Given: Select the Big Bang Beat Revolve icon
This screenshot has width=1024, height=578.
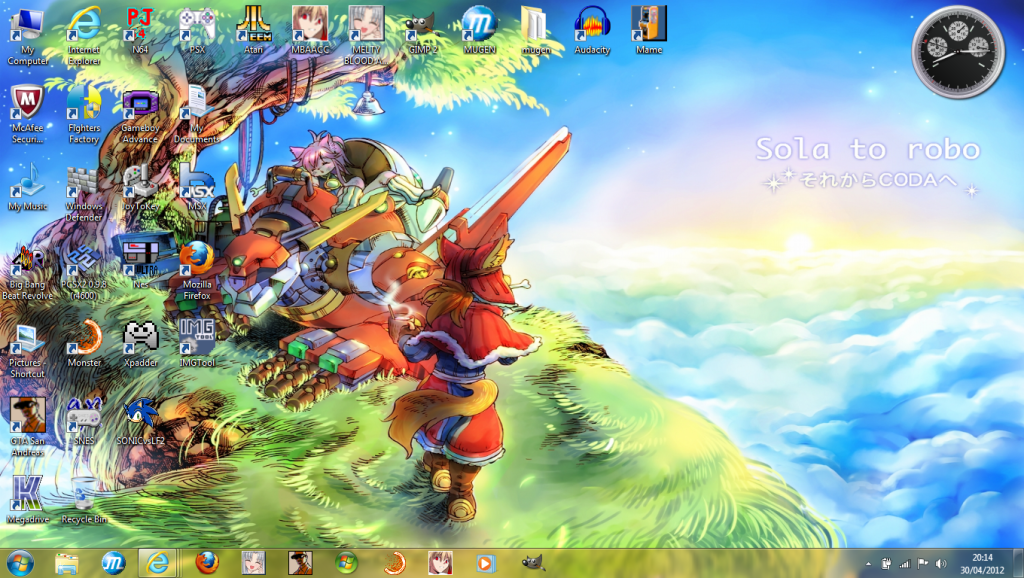Looking at the screenshot, I should tap(27, 271).
